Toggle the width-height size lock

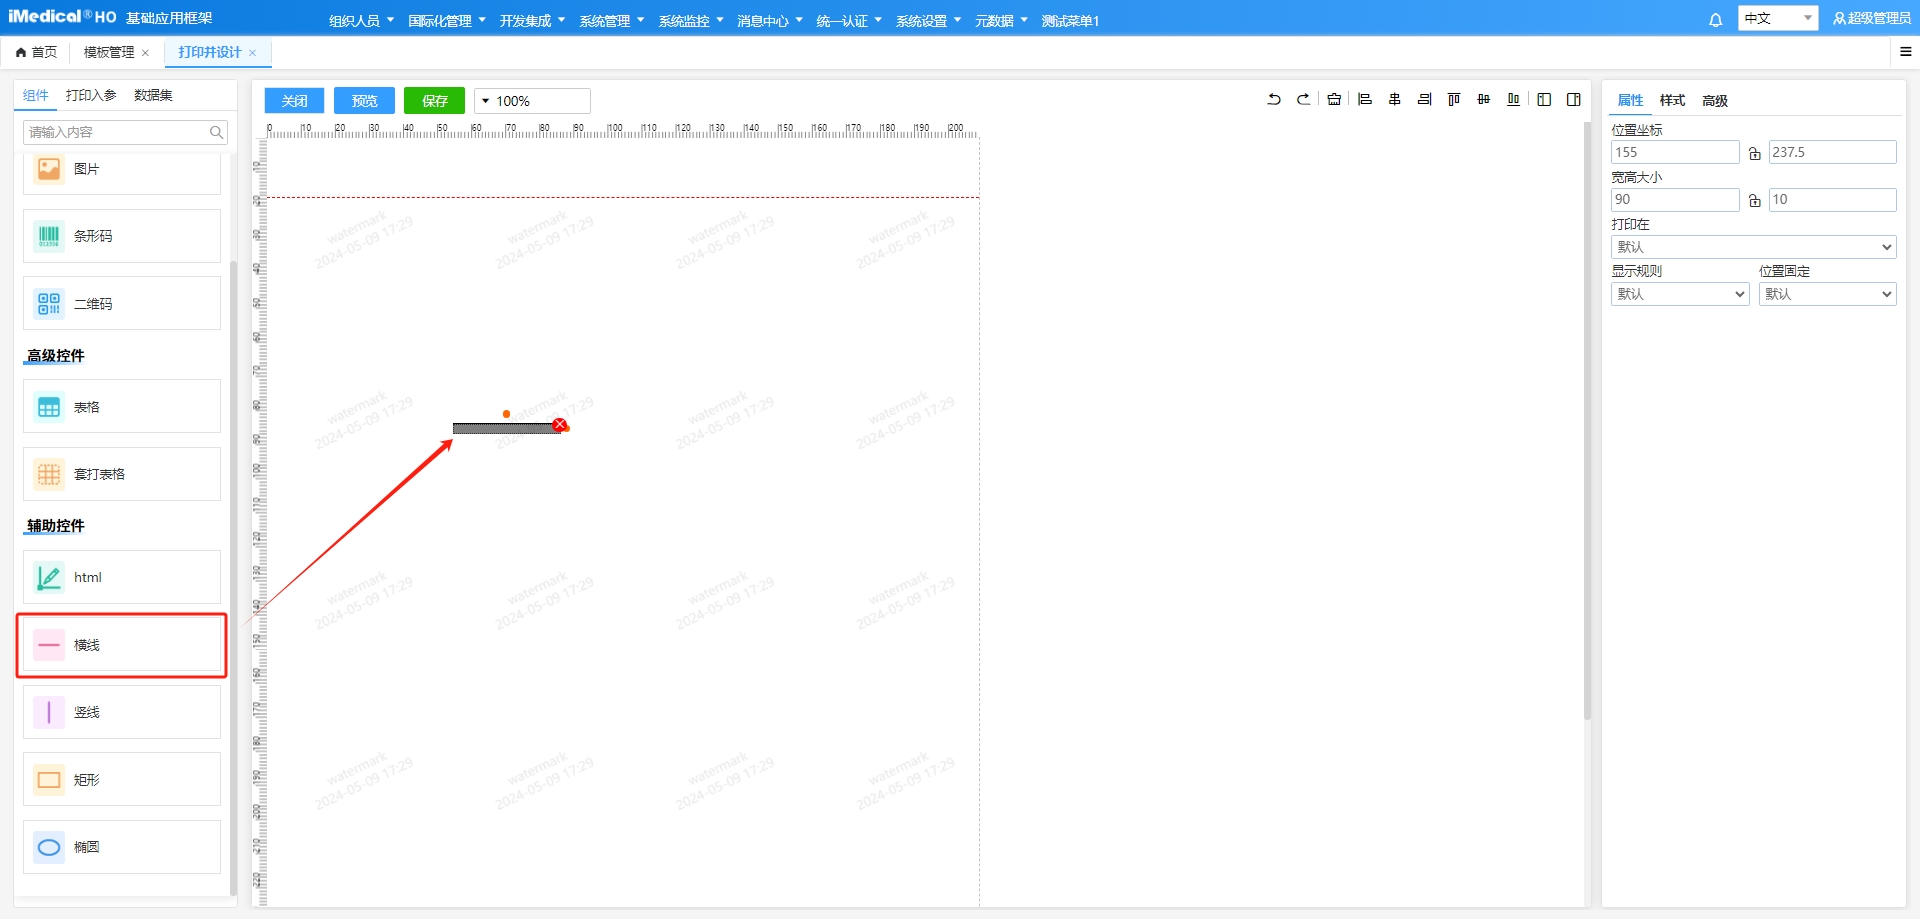(1754, 200)
